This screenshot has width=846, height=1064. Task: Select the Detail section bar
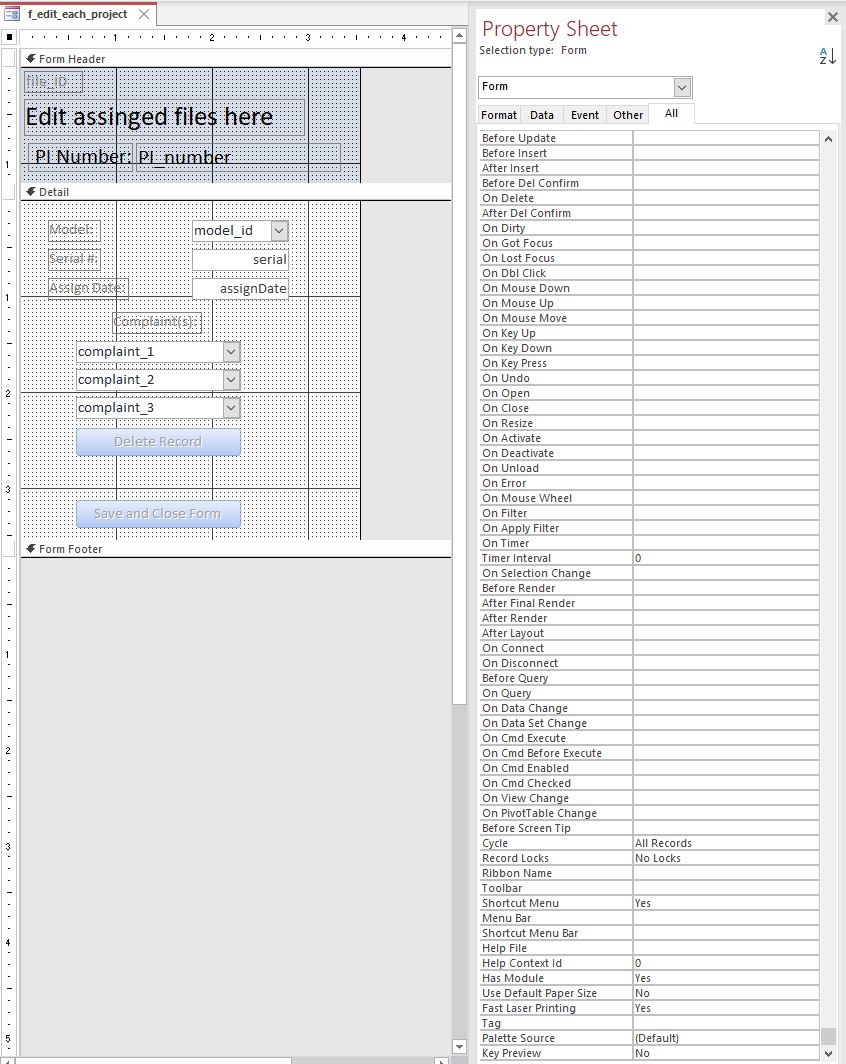pyautogui.click(x=236, y=192)
